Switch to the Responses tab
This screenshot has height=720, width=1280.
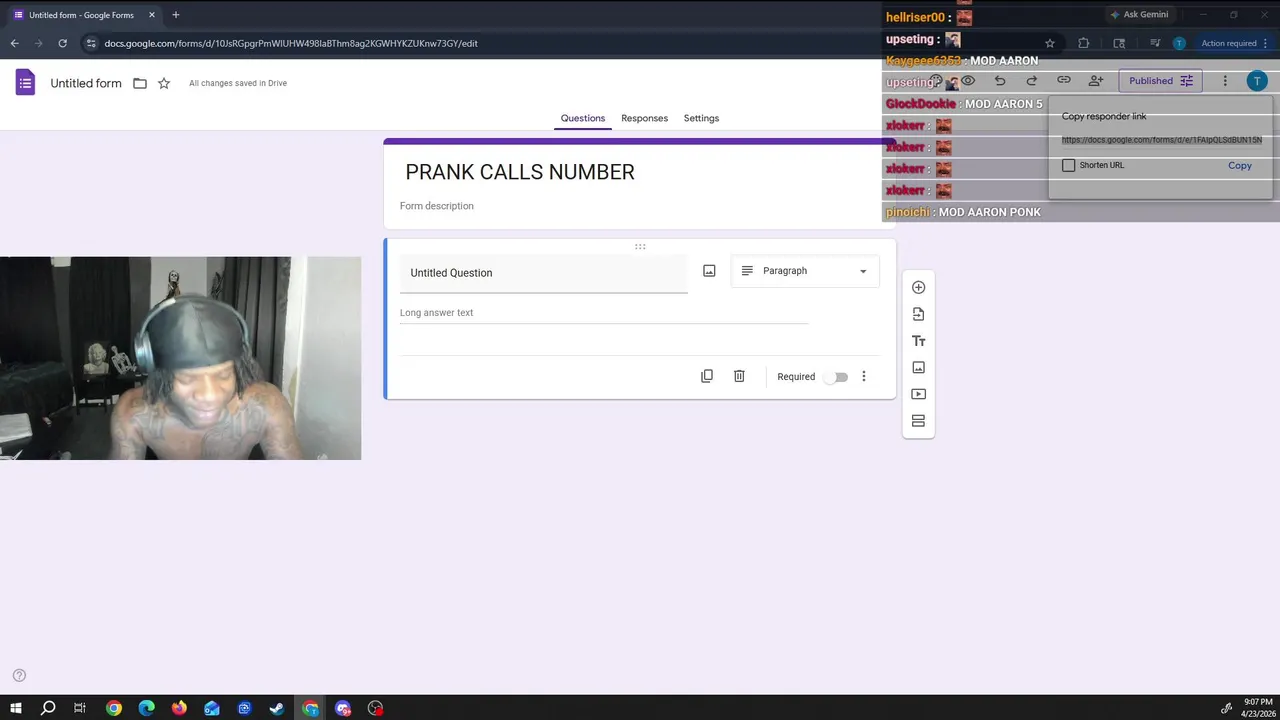(x=644, y=118)
